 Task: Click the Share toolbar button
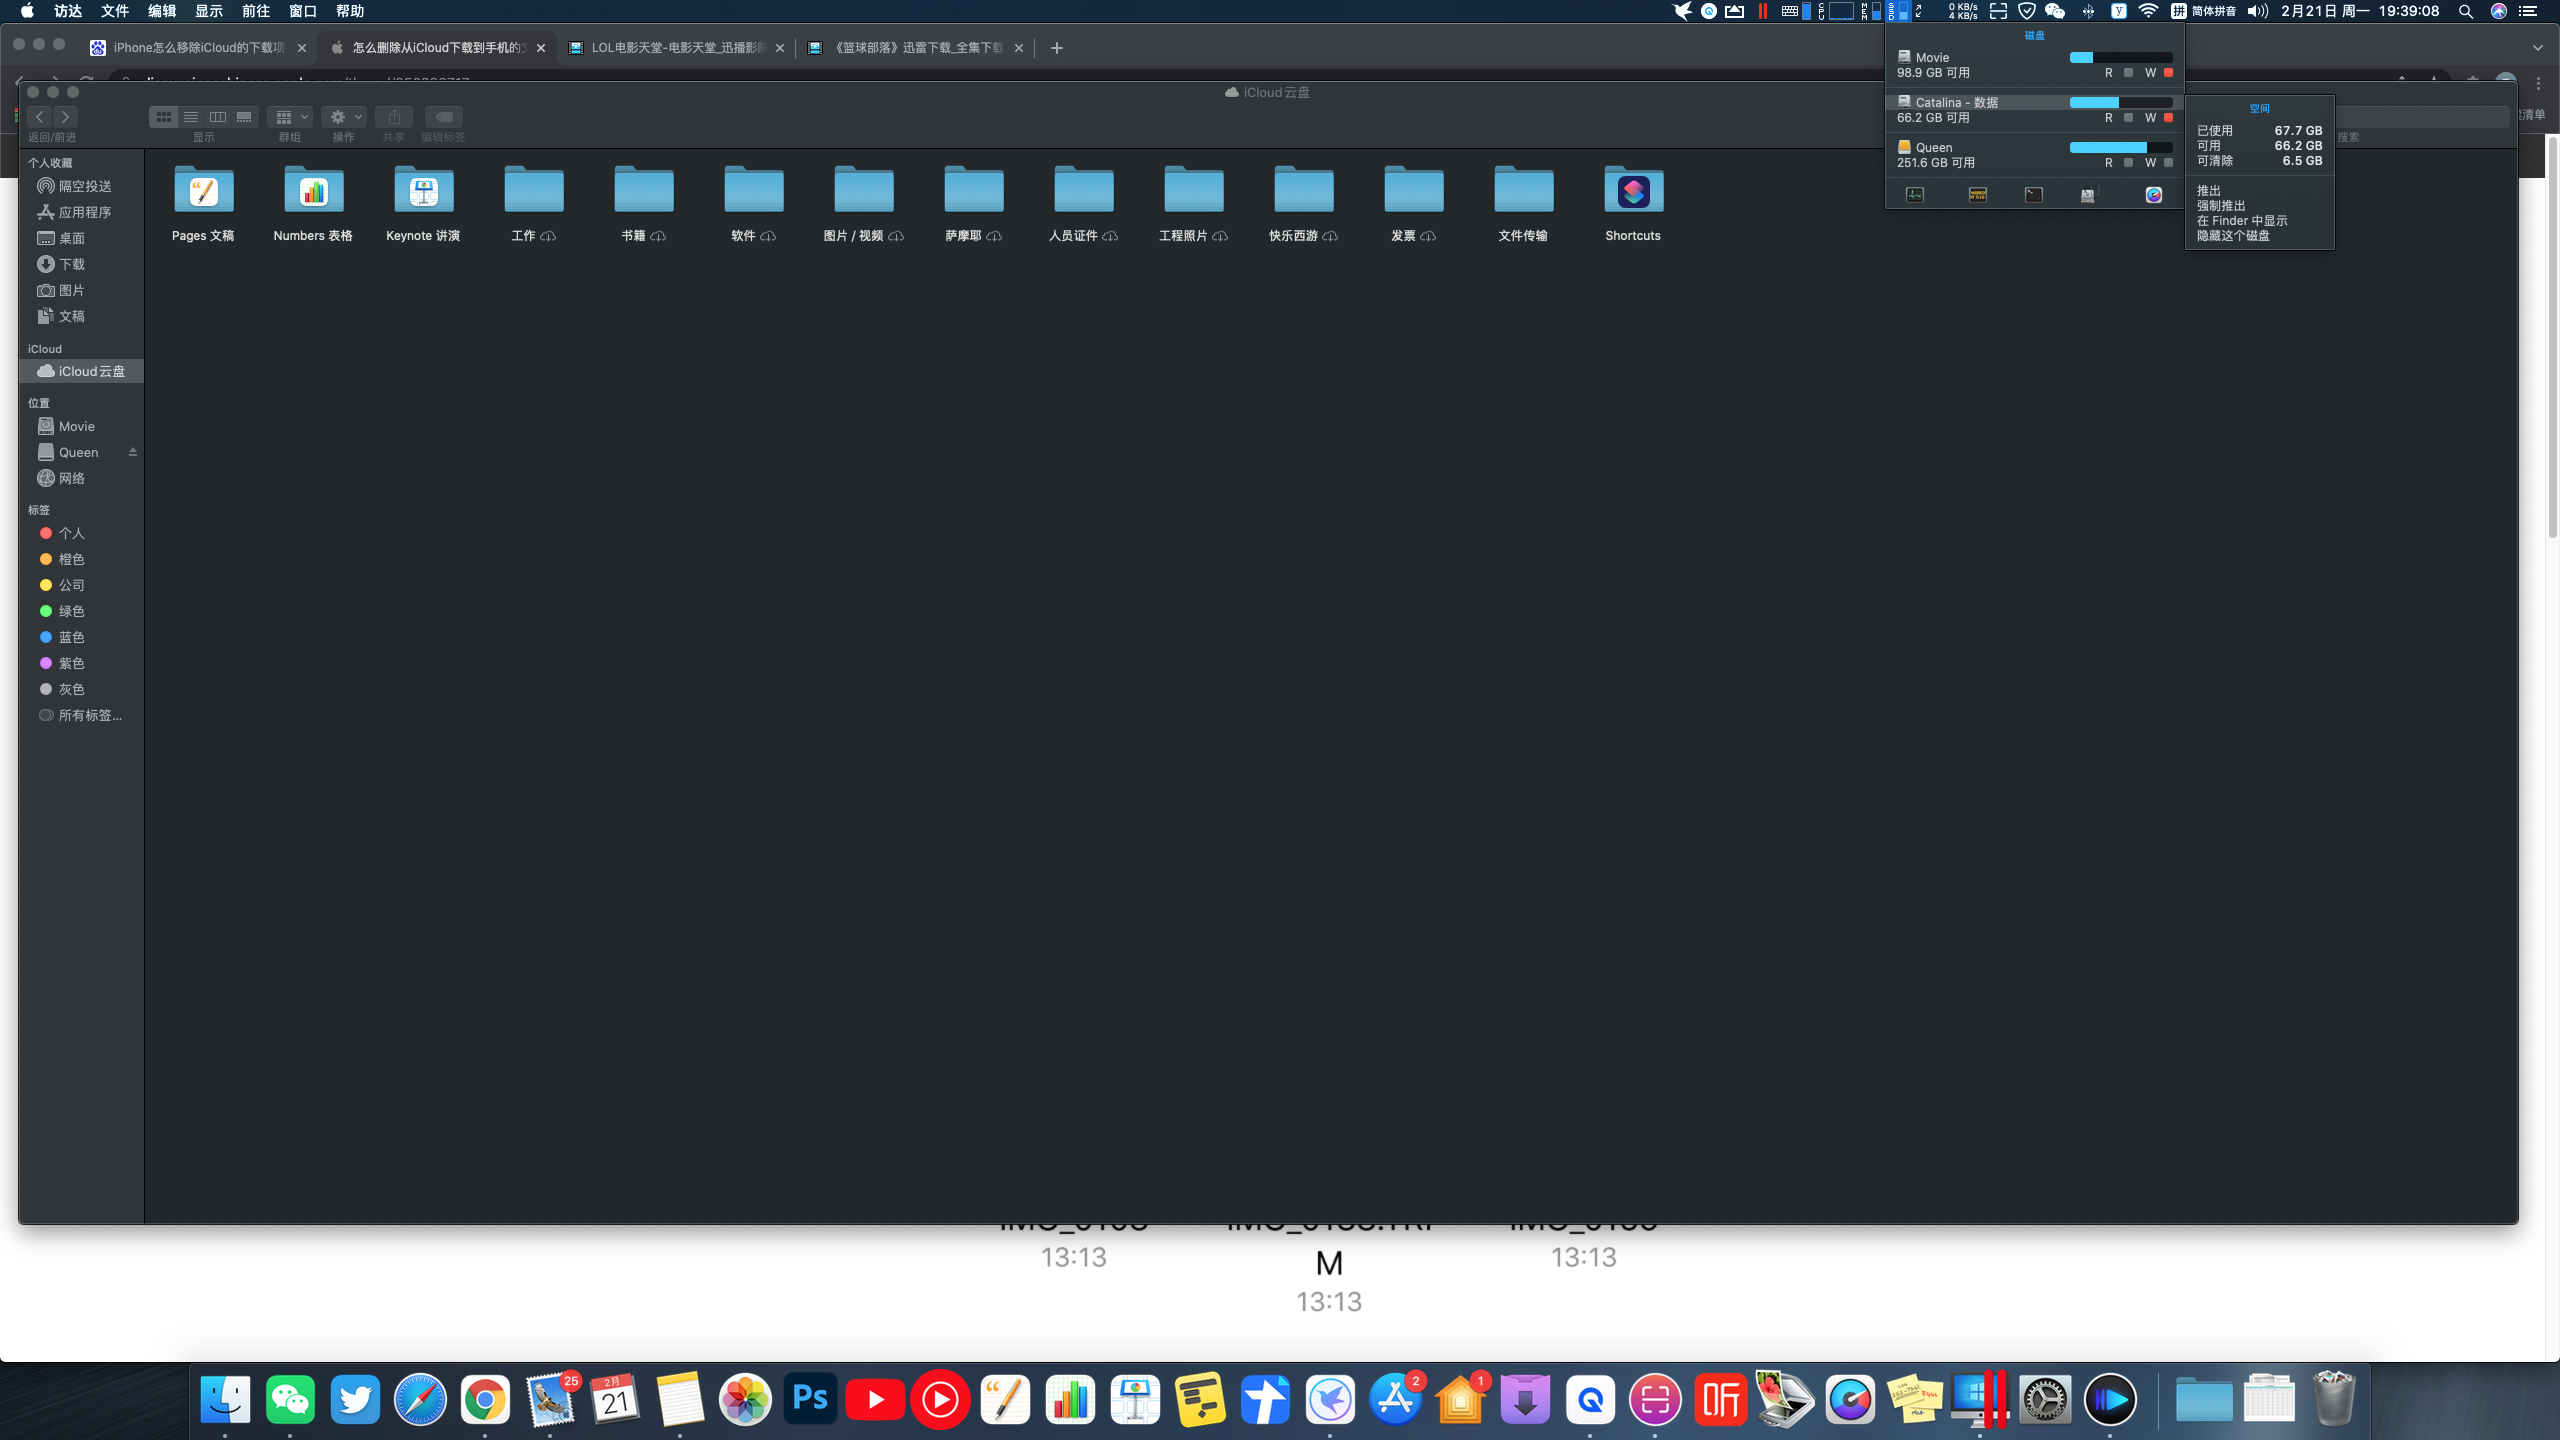(x=394, y=117)
